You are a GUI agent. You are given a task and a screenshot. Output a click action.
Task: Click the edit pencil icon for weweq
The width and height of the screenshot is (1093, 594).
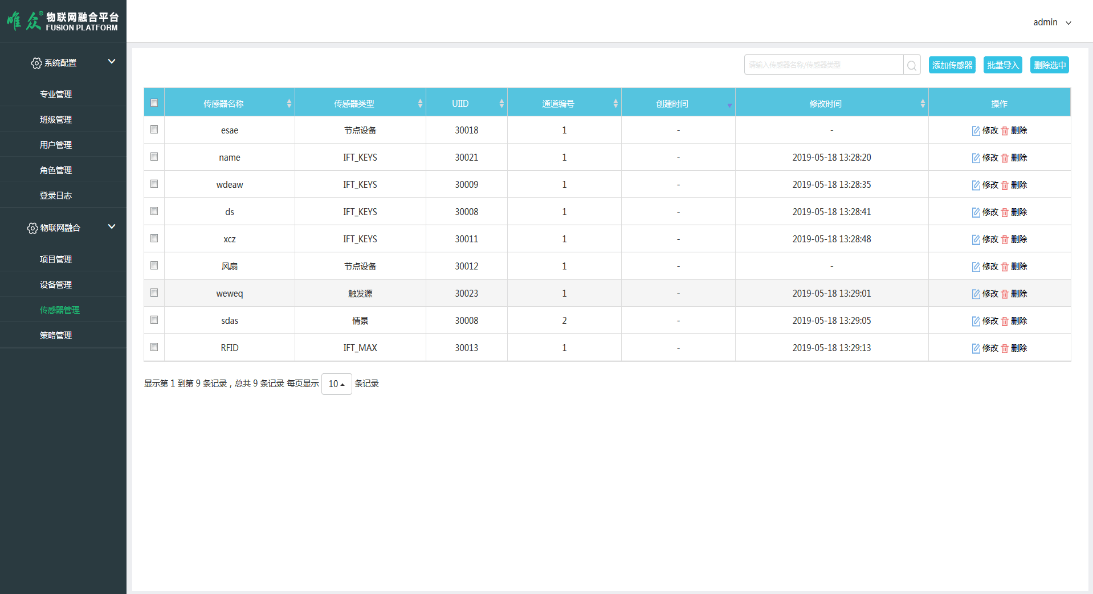(x=975, y=294)
